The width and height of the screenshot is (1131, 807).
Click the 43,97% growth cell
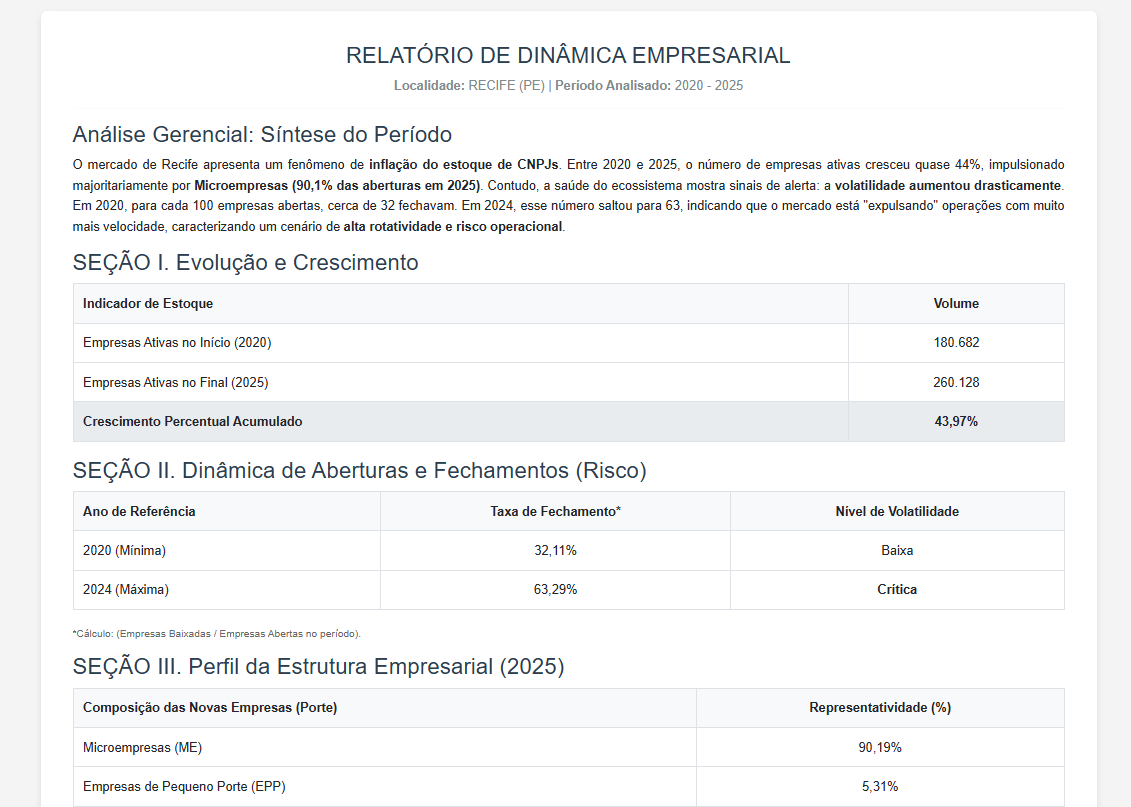coord(955,421)
